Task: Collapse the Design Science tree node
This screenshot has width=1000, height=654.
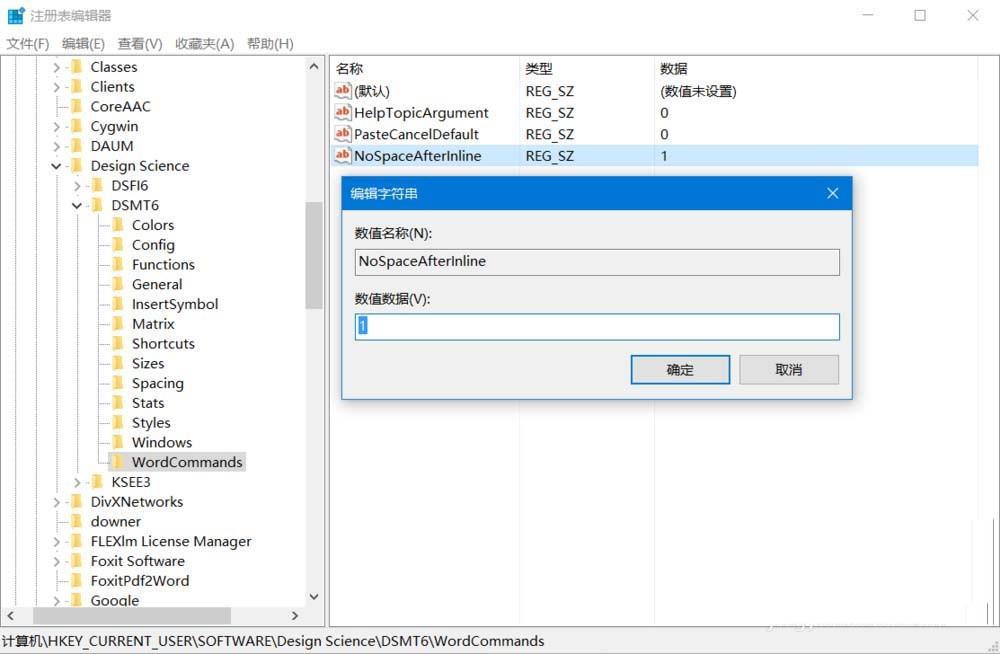Action: point(57,166)
